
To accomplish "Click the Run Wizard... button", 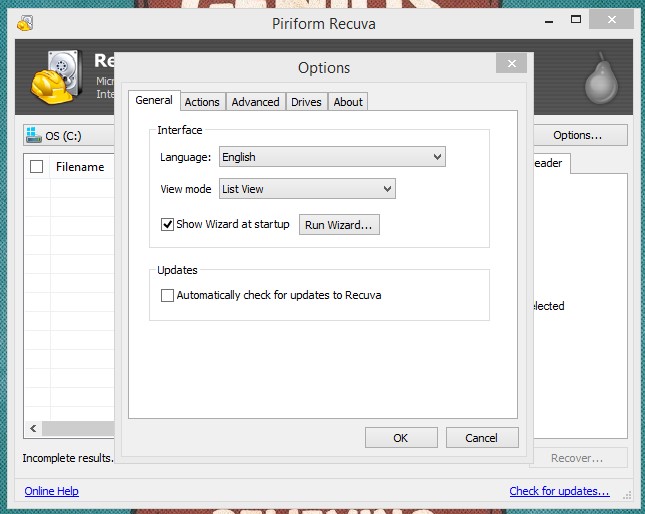I will (x=339, y=225).
